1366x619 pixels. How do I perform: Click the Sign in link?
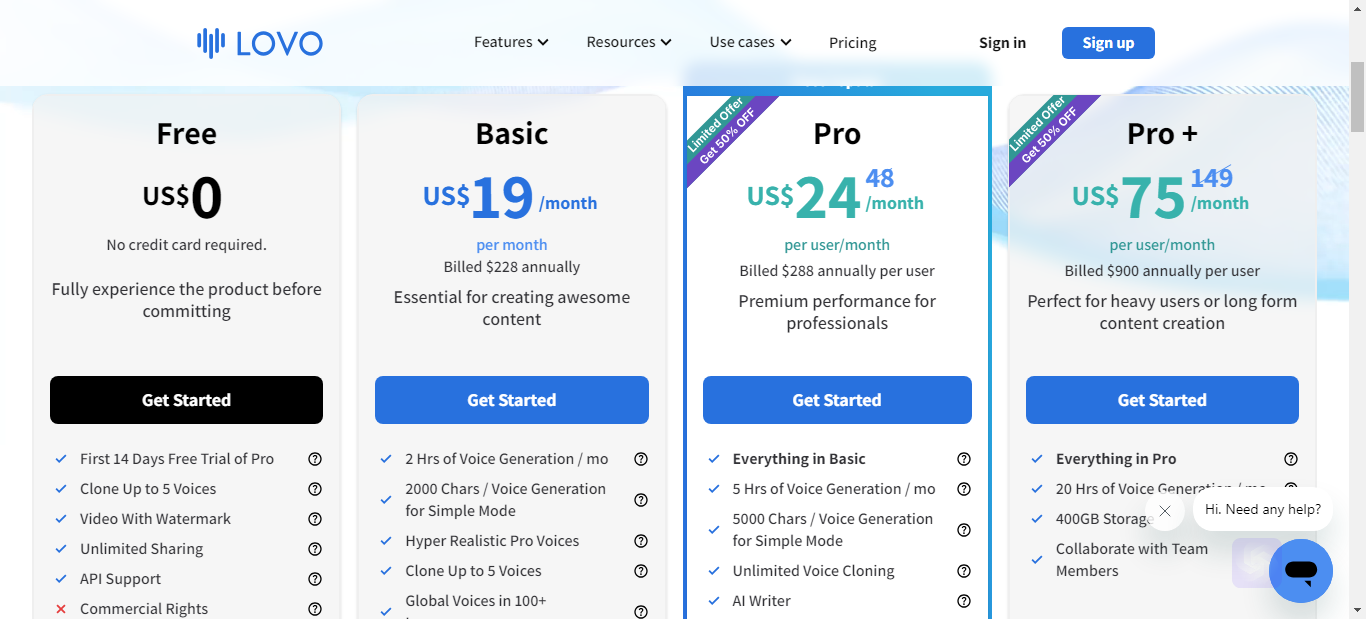click(x=1002, y=43)
